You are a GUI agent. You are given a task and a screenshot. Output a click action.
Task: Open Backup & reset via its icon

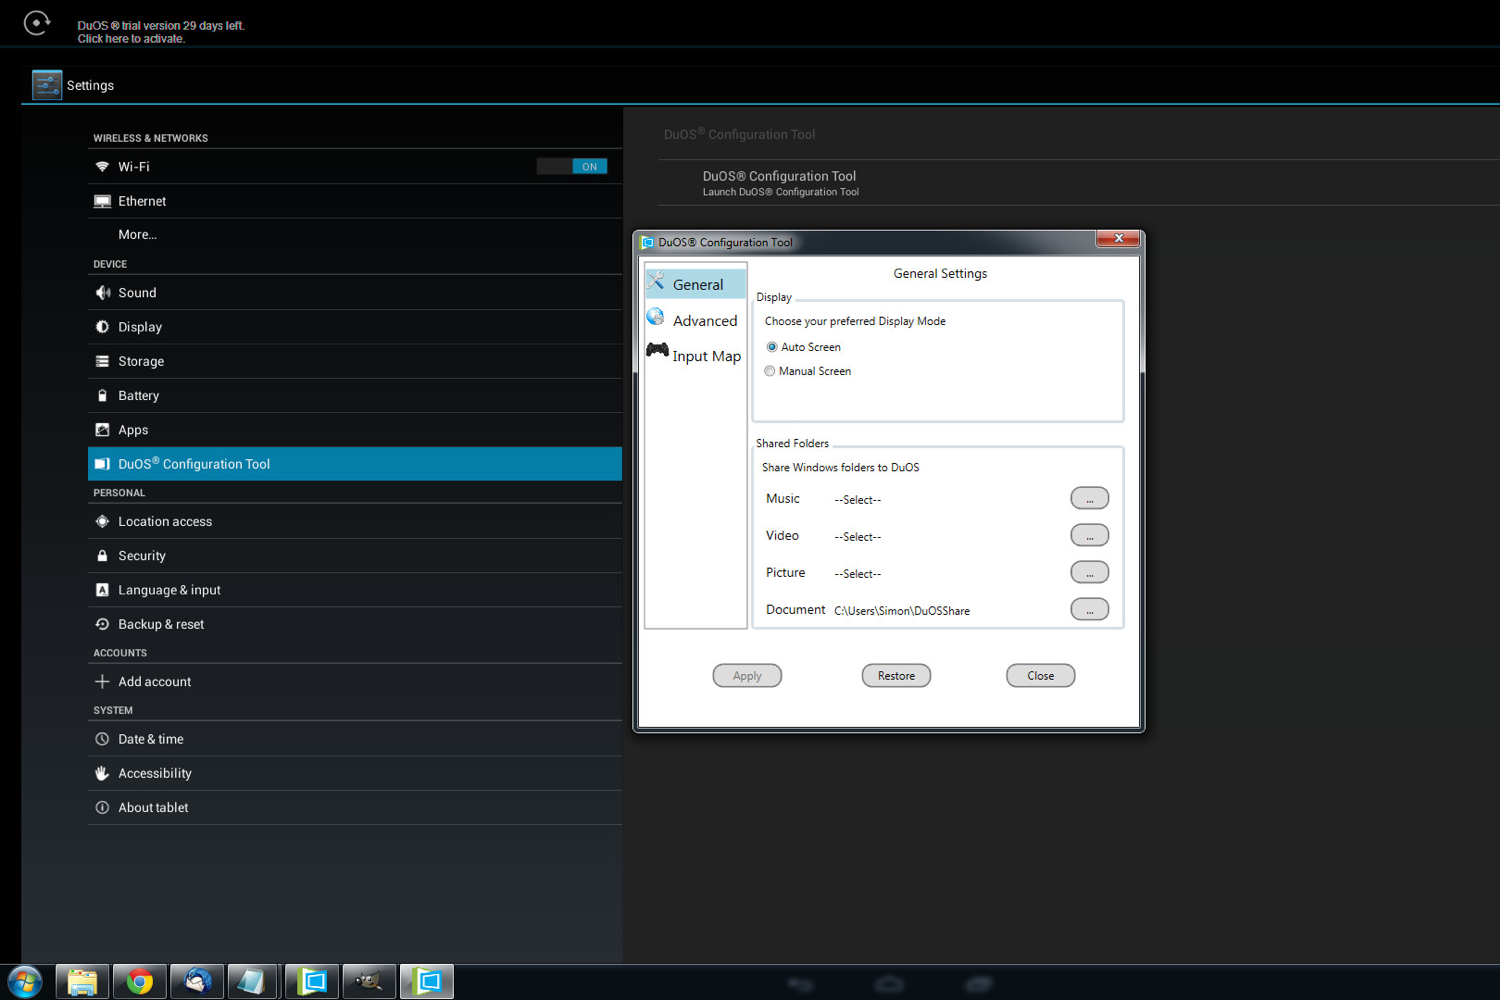point(102,624)
